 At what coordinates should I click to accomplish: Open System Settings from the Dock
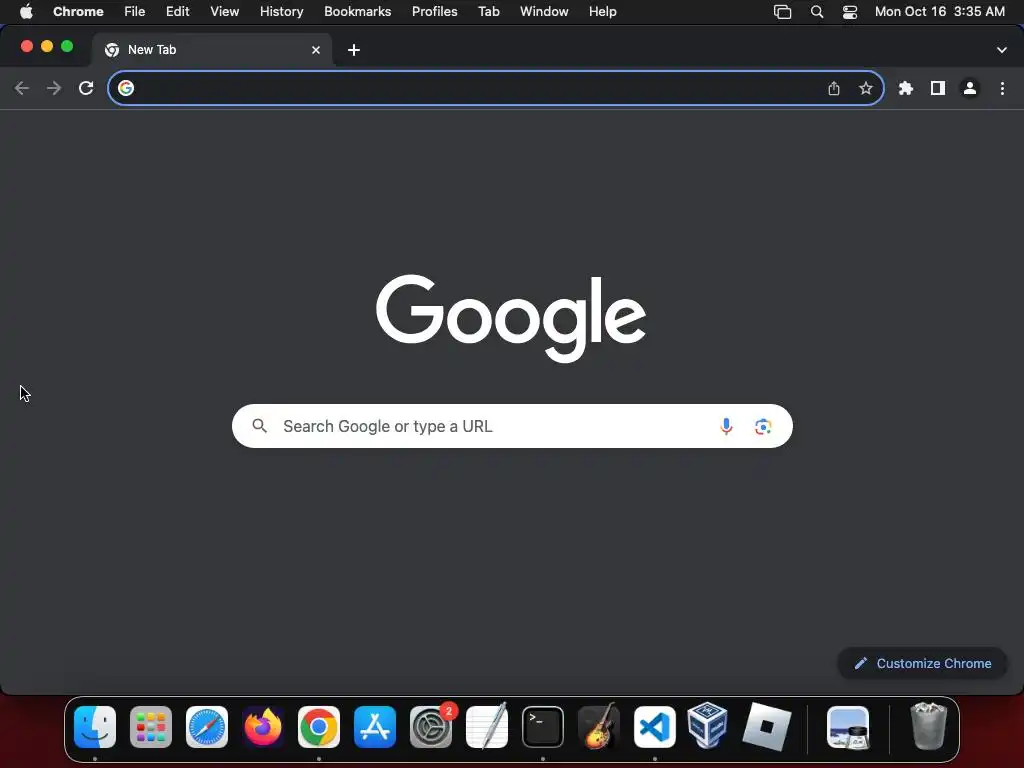click(x=431, y=727)
